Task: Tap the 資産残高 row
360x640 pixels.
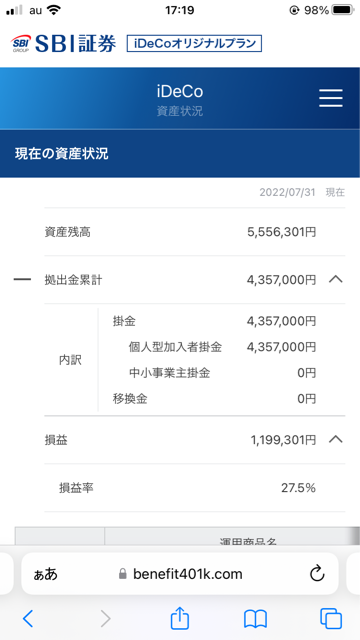Action: 195,232
